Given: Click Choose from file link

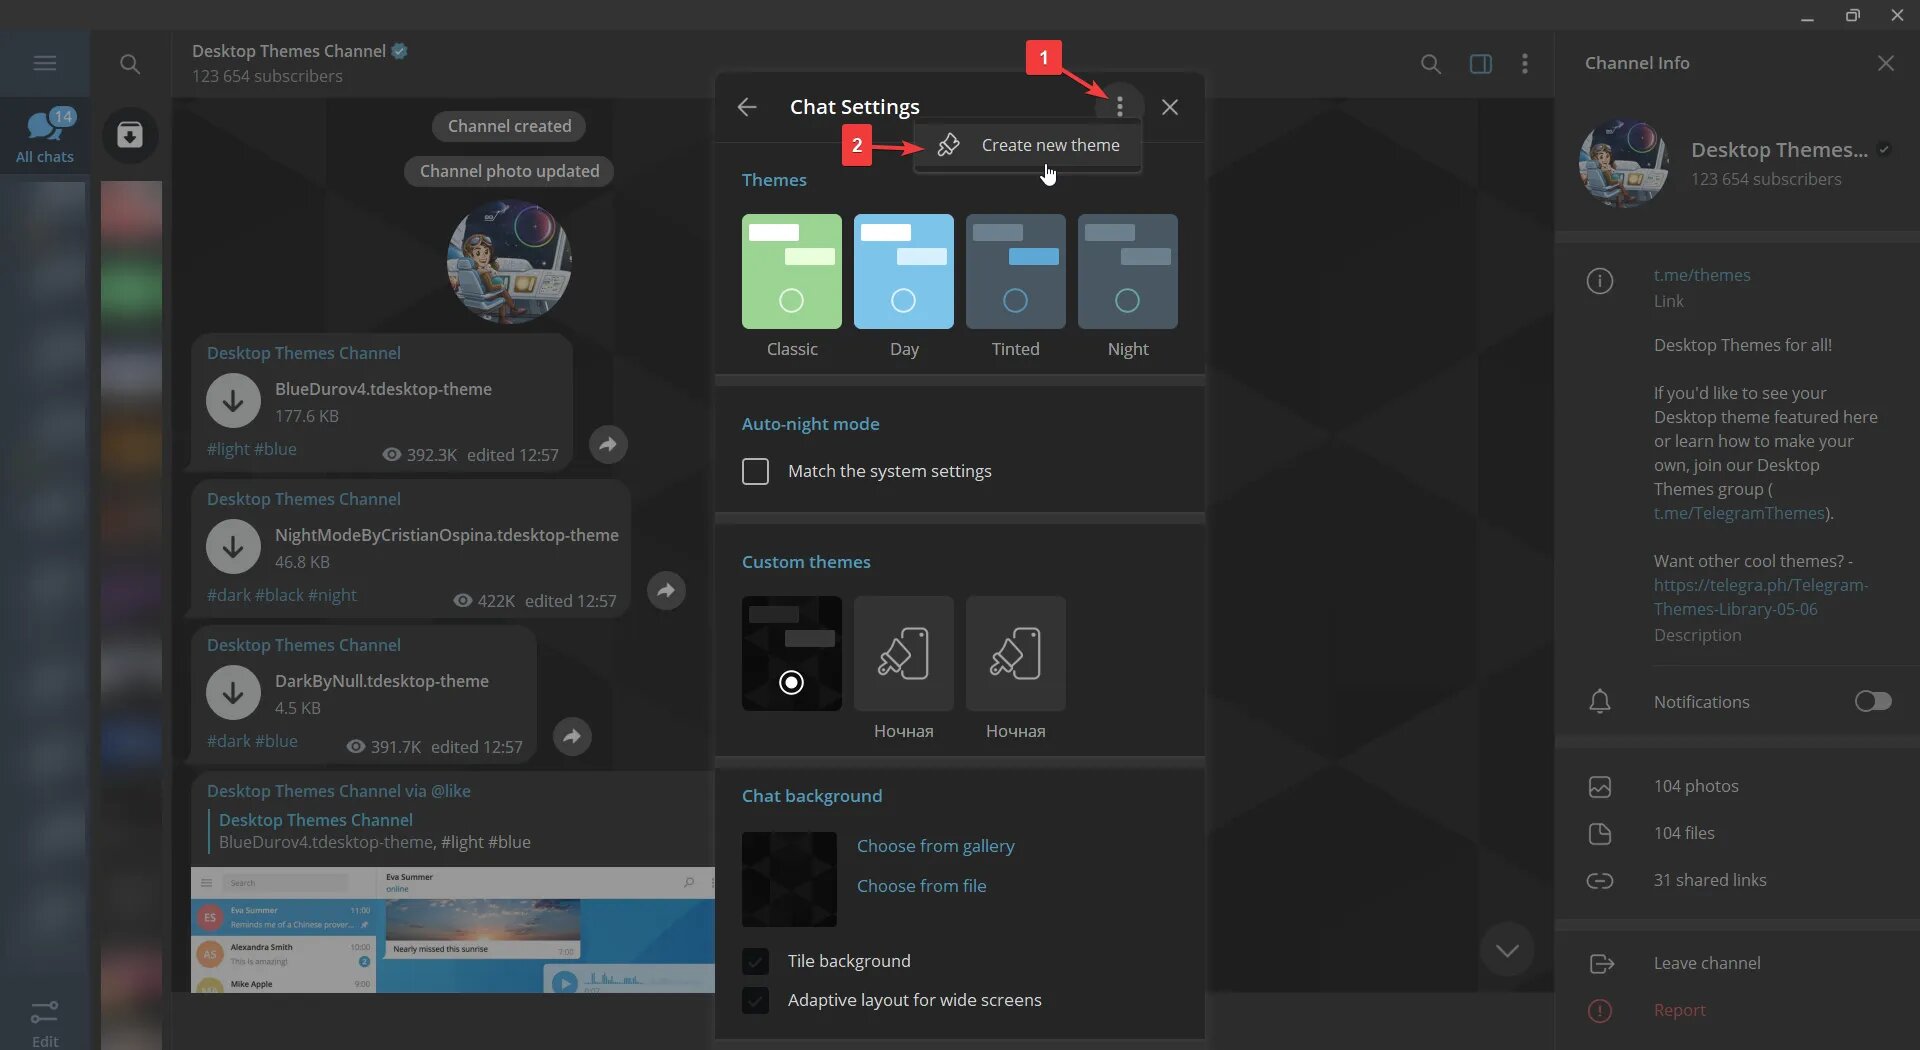Looking at the screenshot, I should tap(922, 886).
